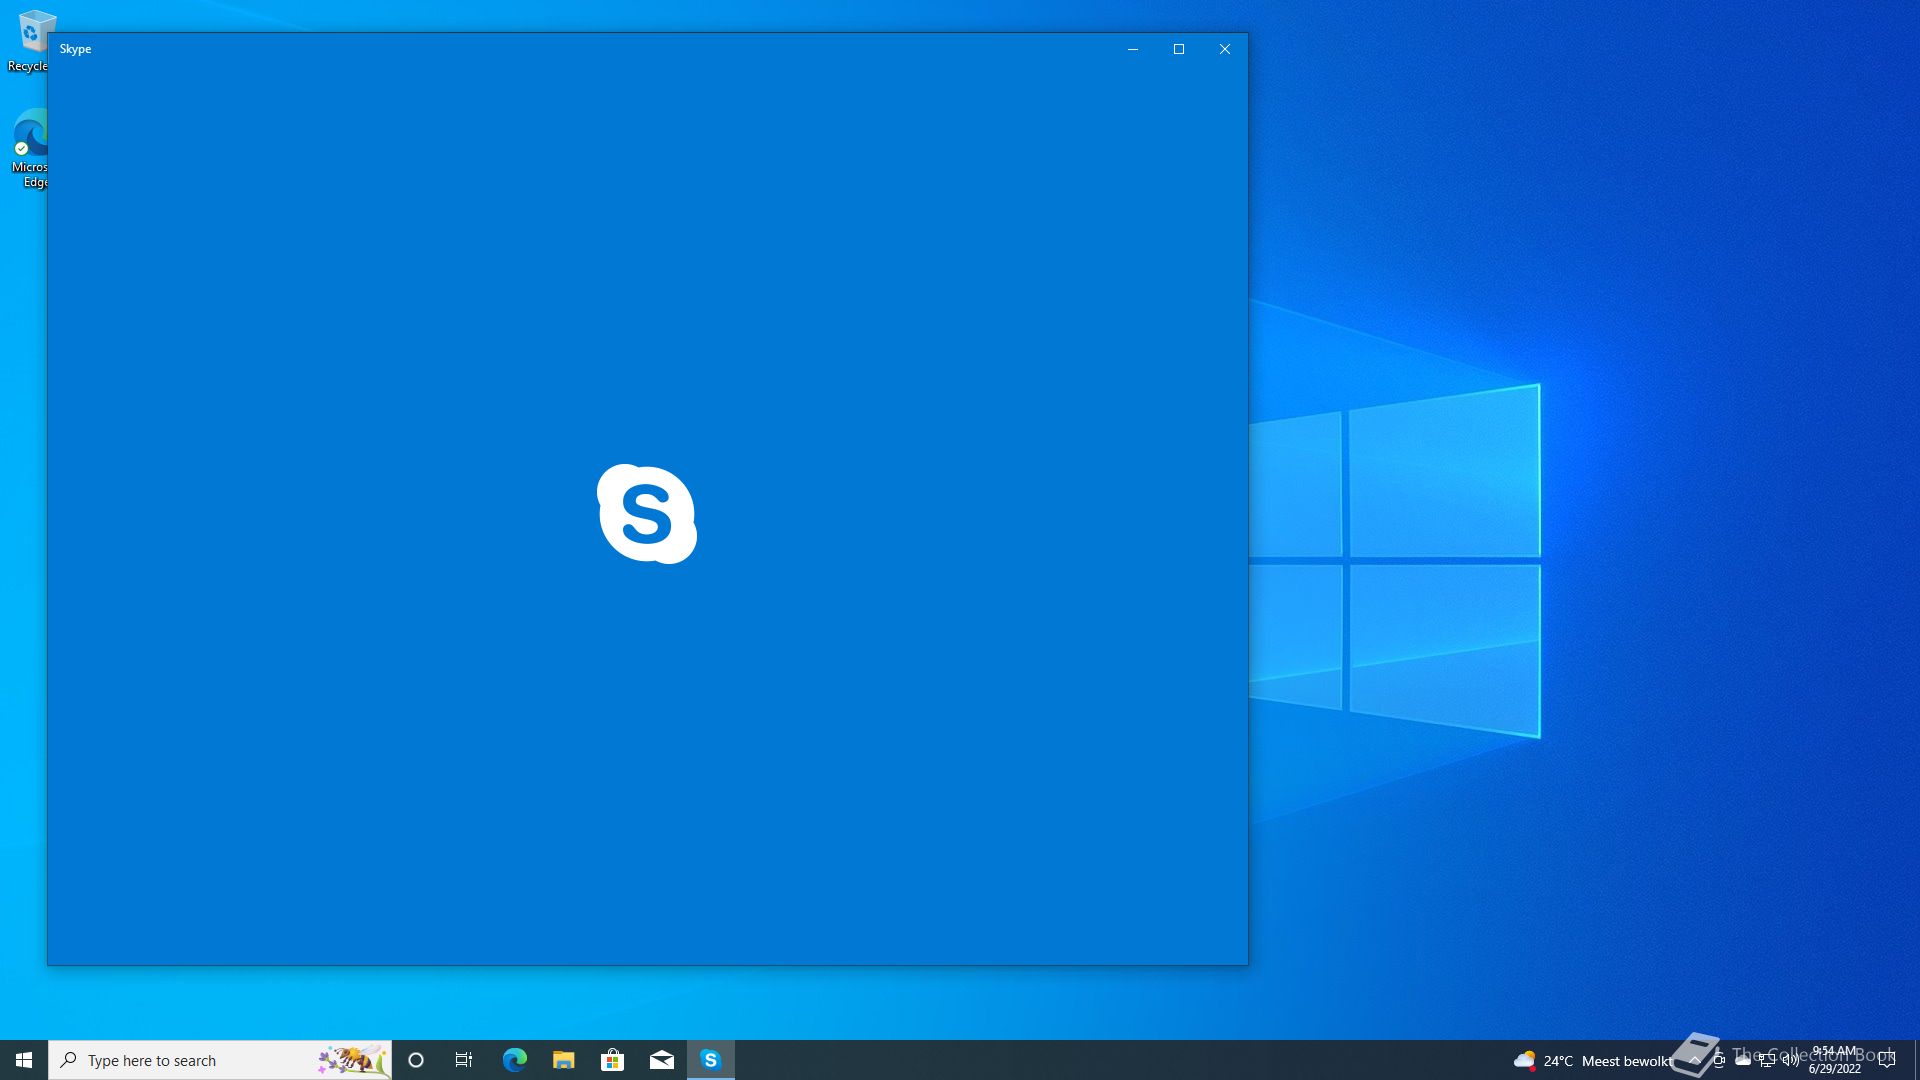Click the Show desktop strip at taskbar end
Screen dimensions: 1920x1080
[1917, 1060]
